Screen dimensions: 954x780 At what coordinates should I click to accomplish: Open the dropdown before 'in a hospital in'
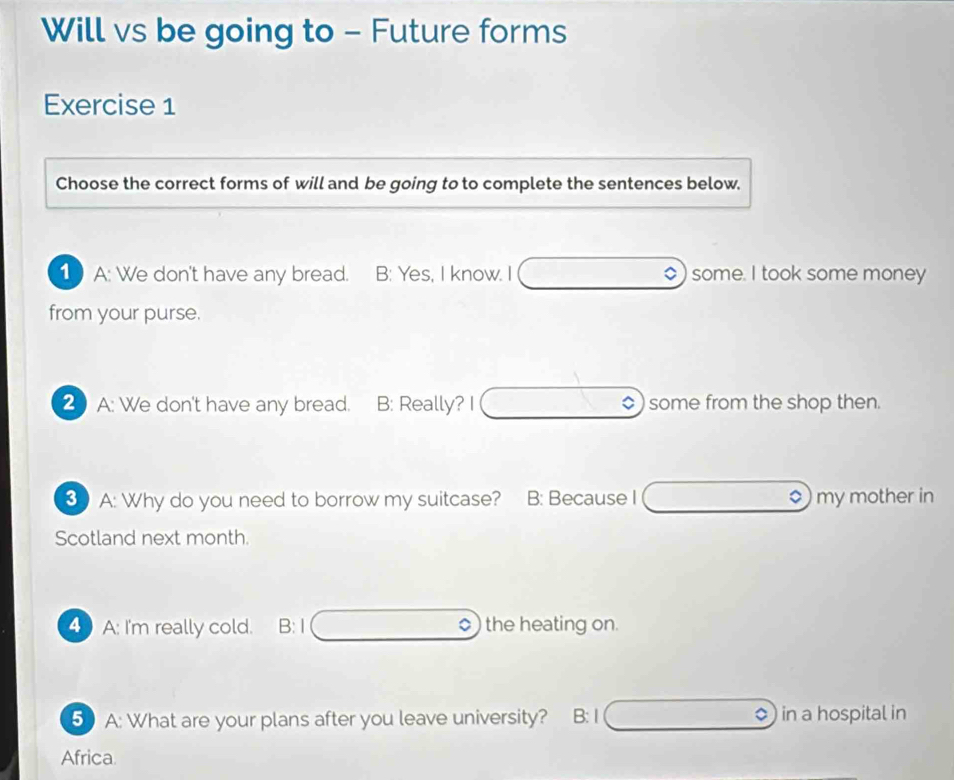pyautogui.click(x=690, y=714)
